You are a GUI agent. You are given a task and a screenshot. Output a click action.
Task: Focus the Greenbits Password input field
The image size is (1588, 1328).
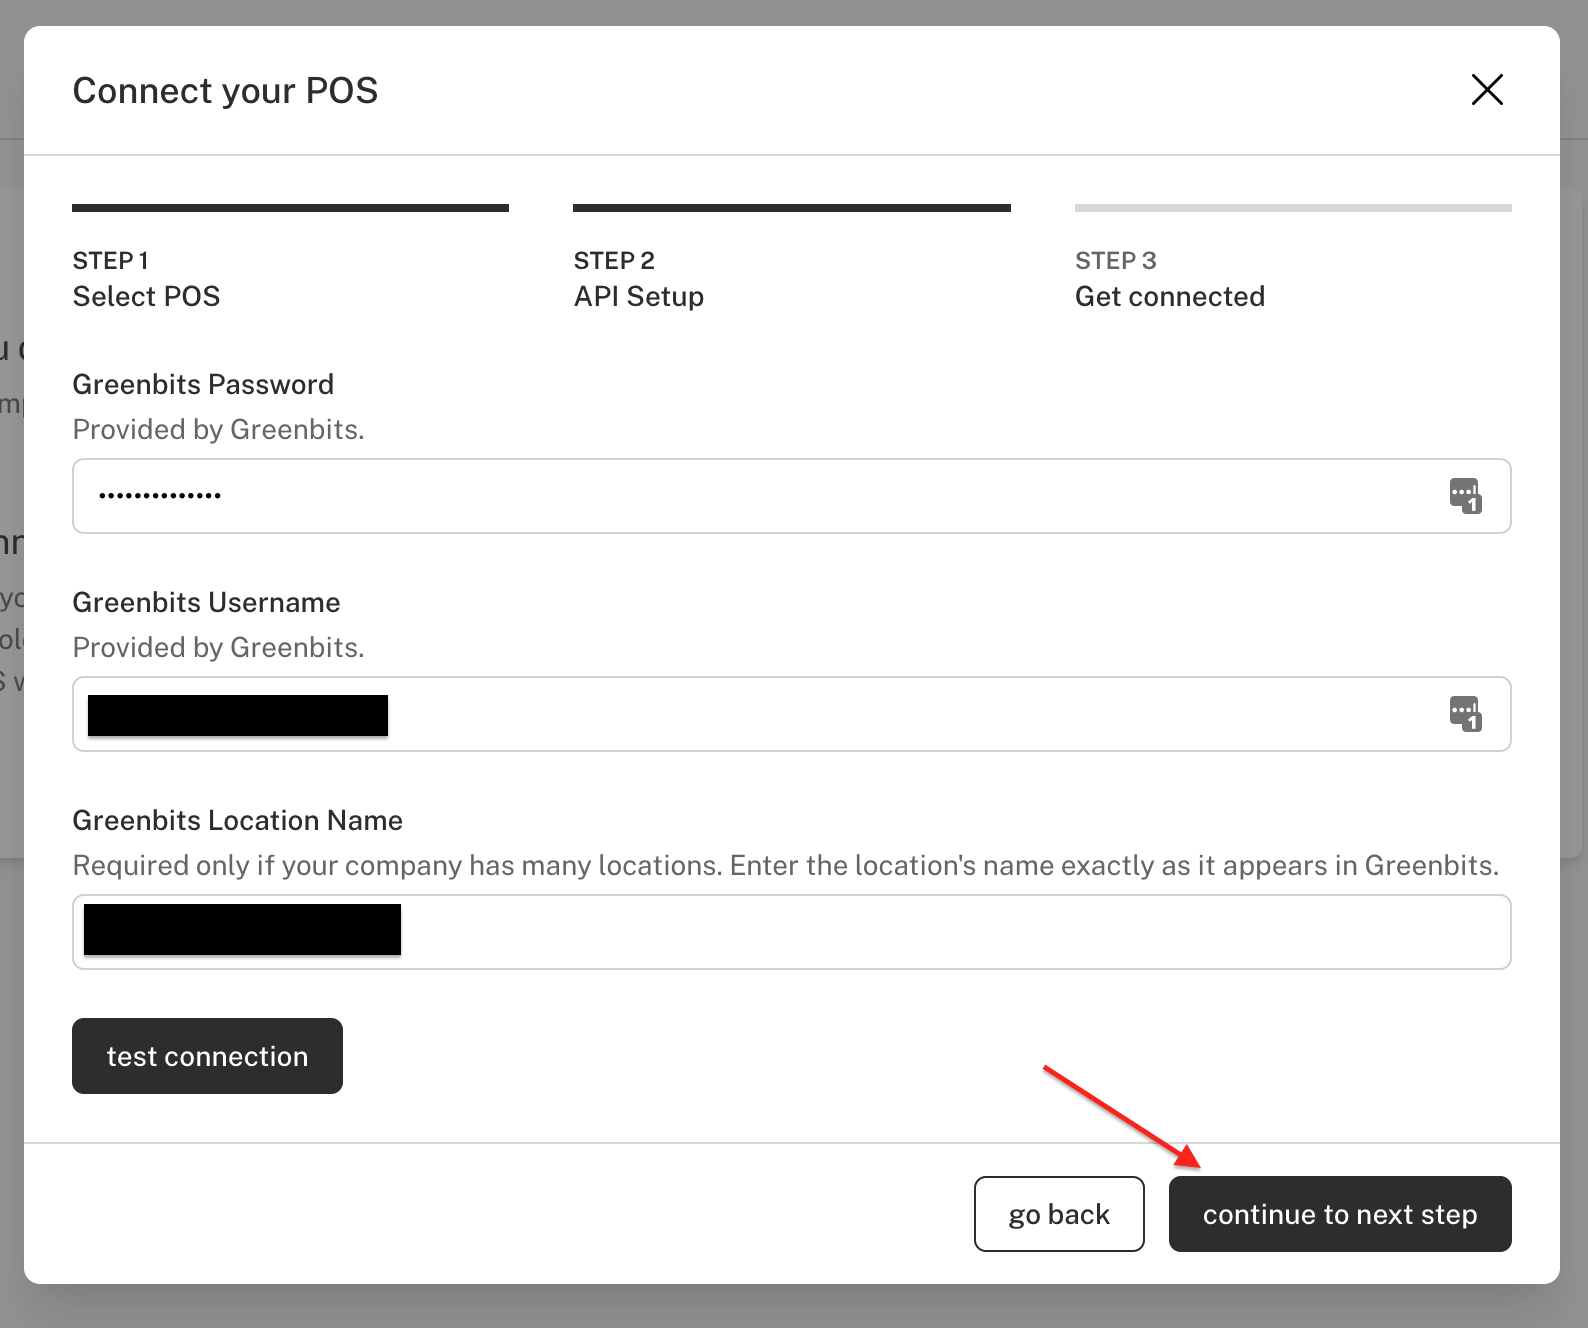click(791, 496)
